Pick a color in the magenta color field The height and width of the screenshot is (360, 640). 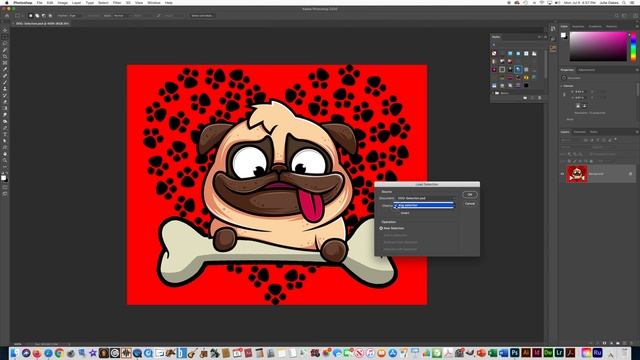598,47
